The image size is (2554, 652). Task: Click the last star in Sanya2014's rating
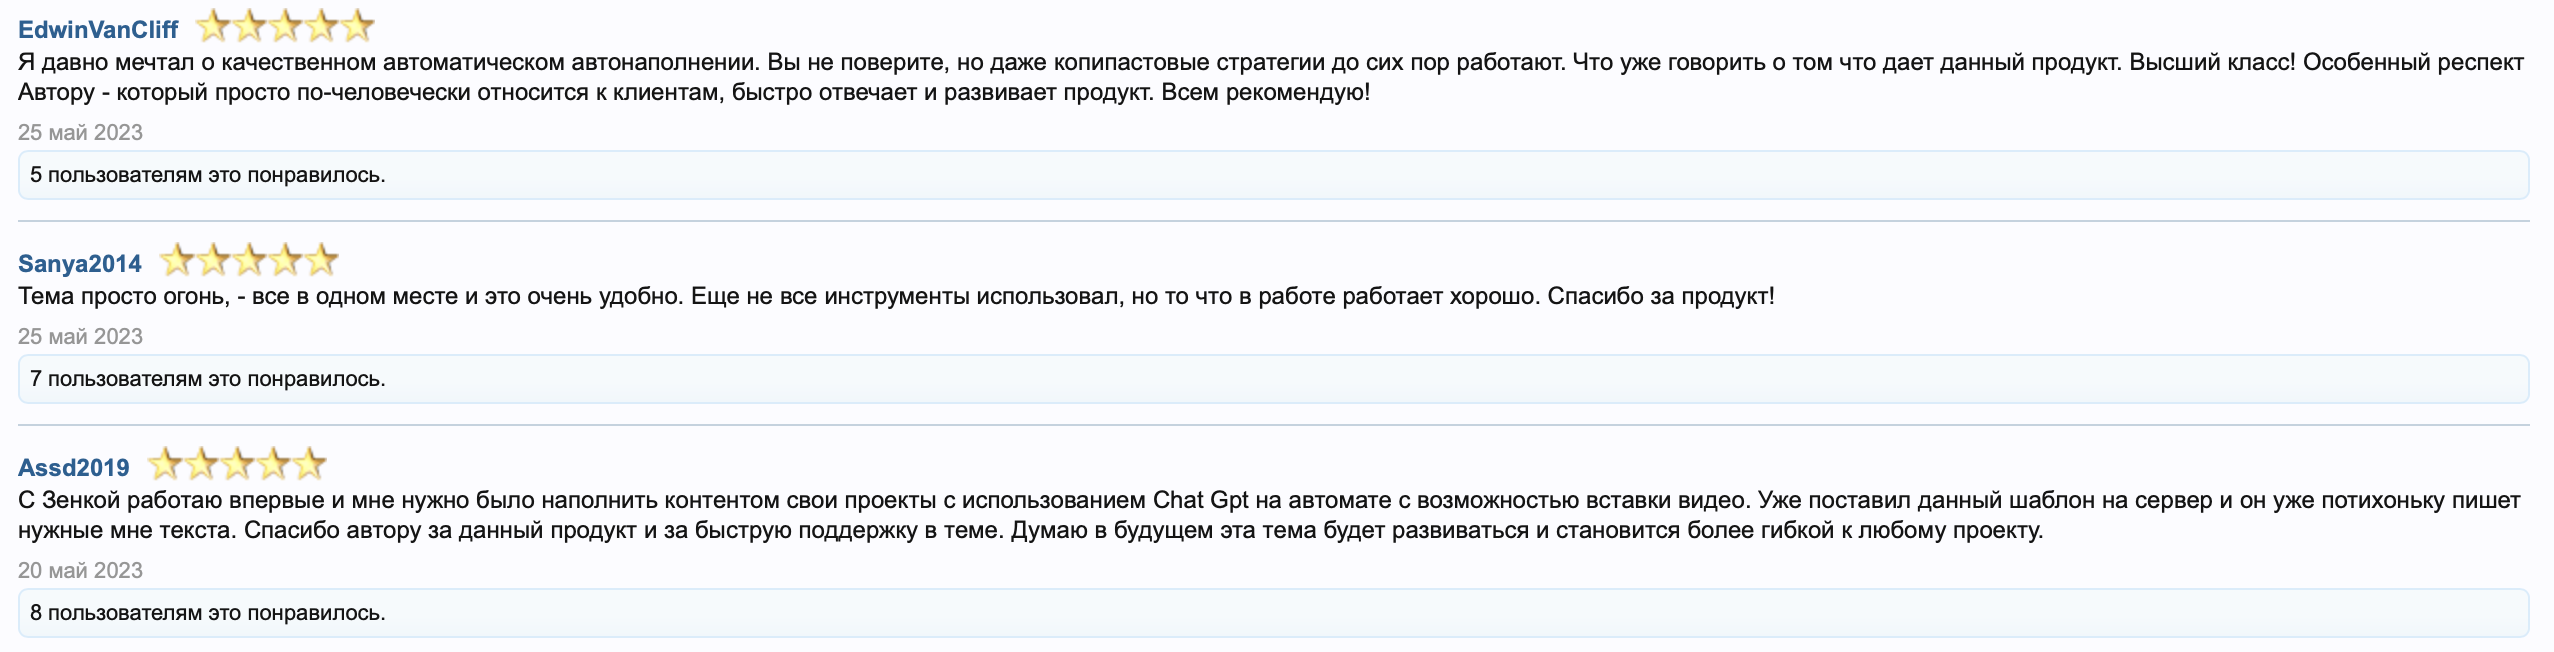[323, 259]
